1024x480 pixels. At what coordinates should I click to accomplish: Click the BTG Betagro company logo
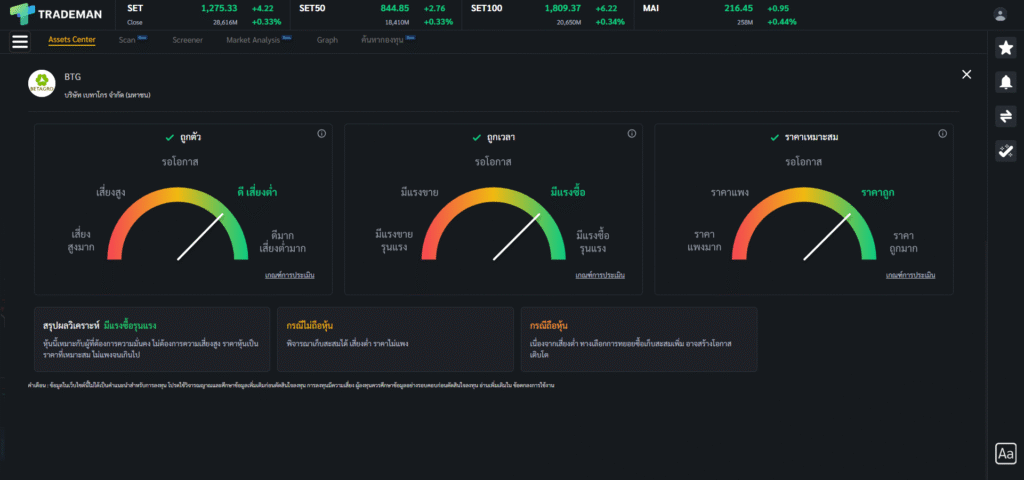42,83
